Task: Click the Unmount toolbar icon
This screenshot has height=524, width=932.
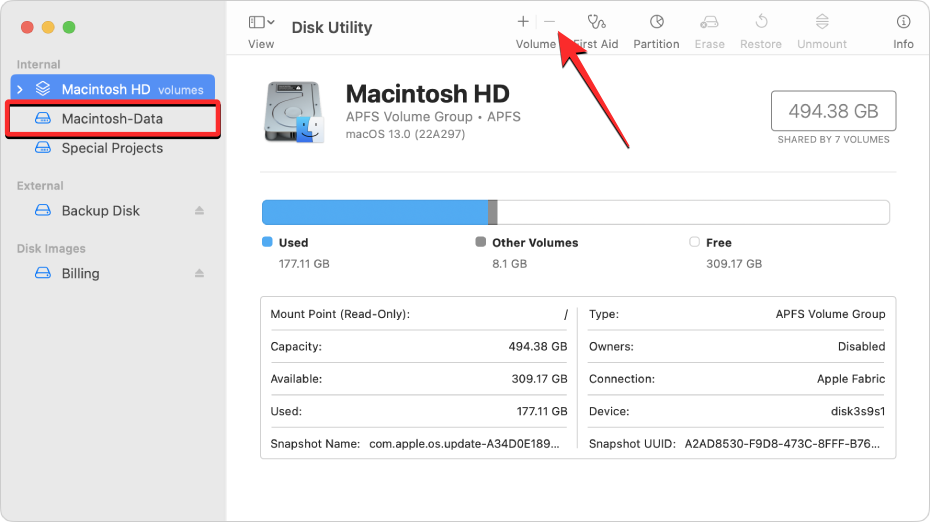Action: coord(822,21)
